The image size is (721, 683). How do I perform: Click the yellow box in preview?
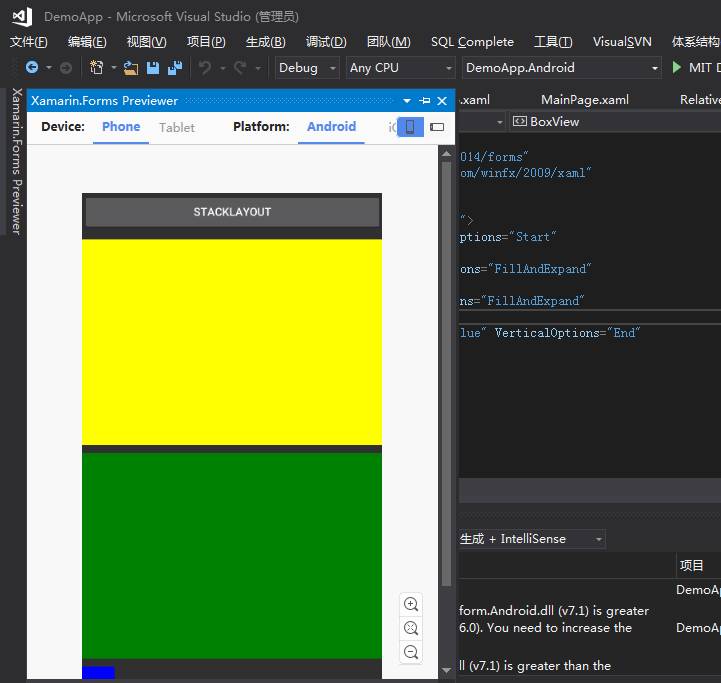tap(232, 342)
